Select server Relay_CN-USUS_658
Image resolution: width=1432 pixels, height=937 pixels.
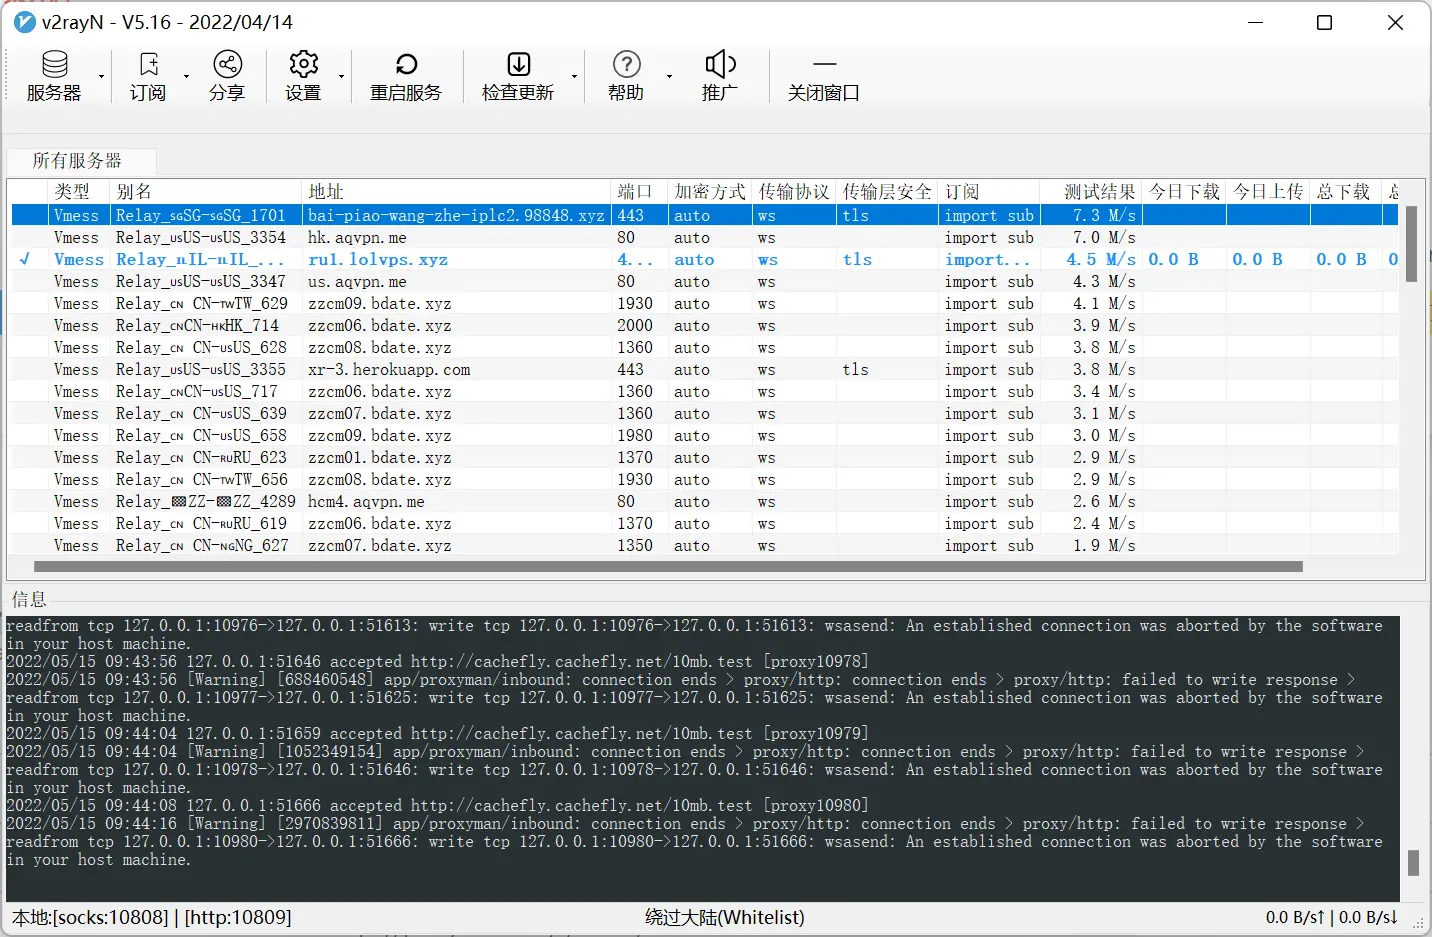click(x=704, y=435)
